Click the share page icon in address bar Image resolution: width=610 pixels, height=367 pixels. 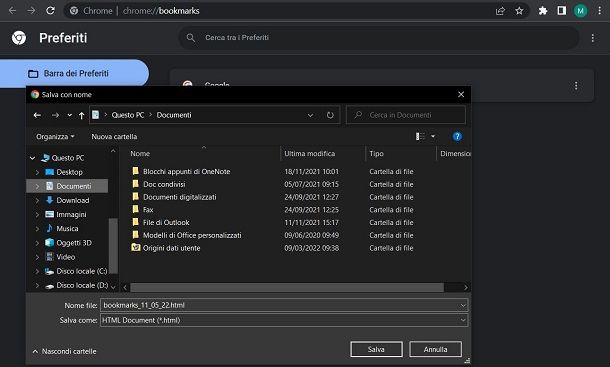(x=500, y=11)
